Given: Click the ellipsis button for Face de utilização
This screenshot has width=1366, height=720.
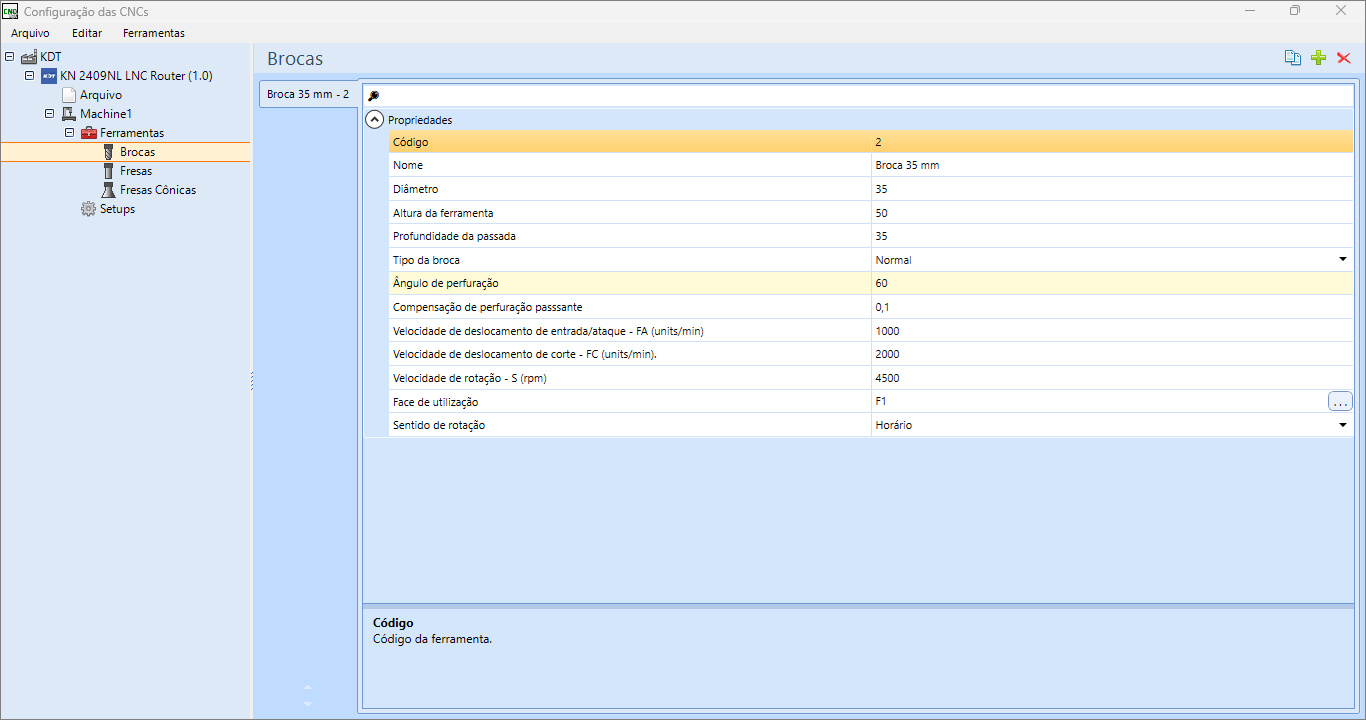Looking at the screenshot, I should click(x=1340, y=402).
